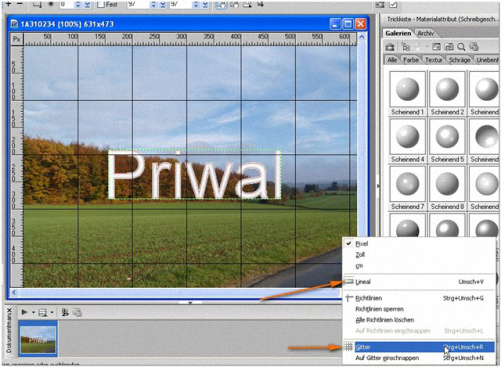Screen dimensions: 501x367
Task: Open dropdown arrow next to list layout icon
Action: [x=52, y=313]
